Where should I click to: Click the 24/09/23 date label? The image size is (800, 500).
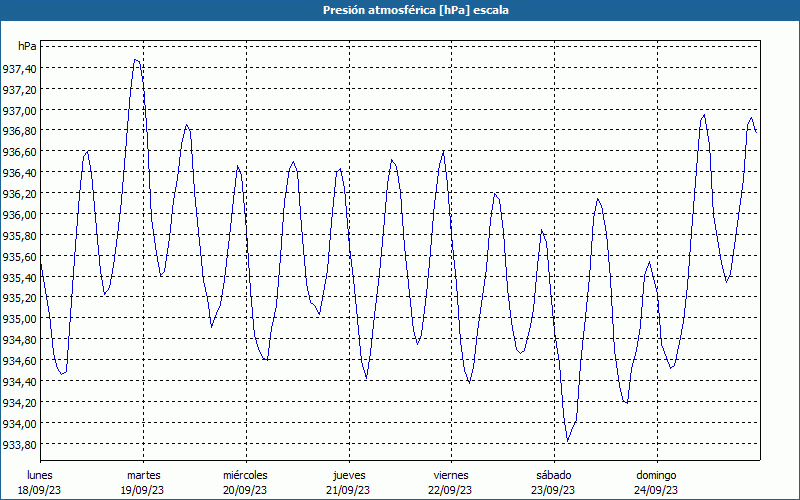coord(656,490)
